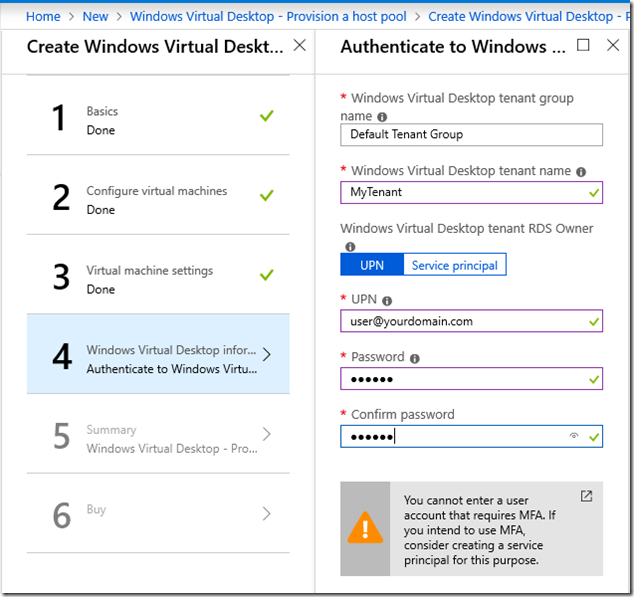Click chevron arrow on Buy step row
Image resolution: width=634 pixels, height=597 pixels.
point(266,514)
